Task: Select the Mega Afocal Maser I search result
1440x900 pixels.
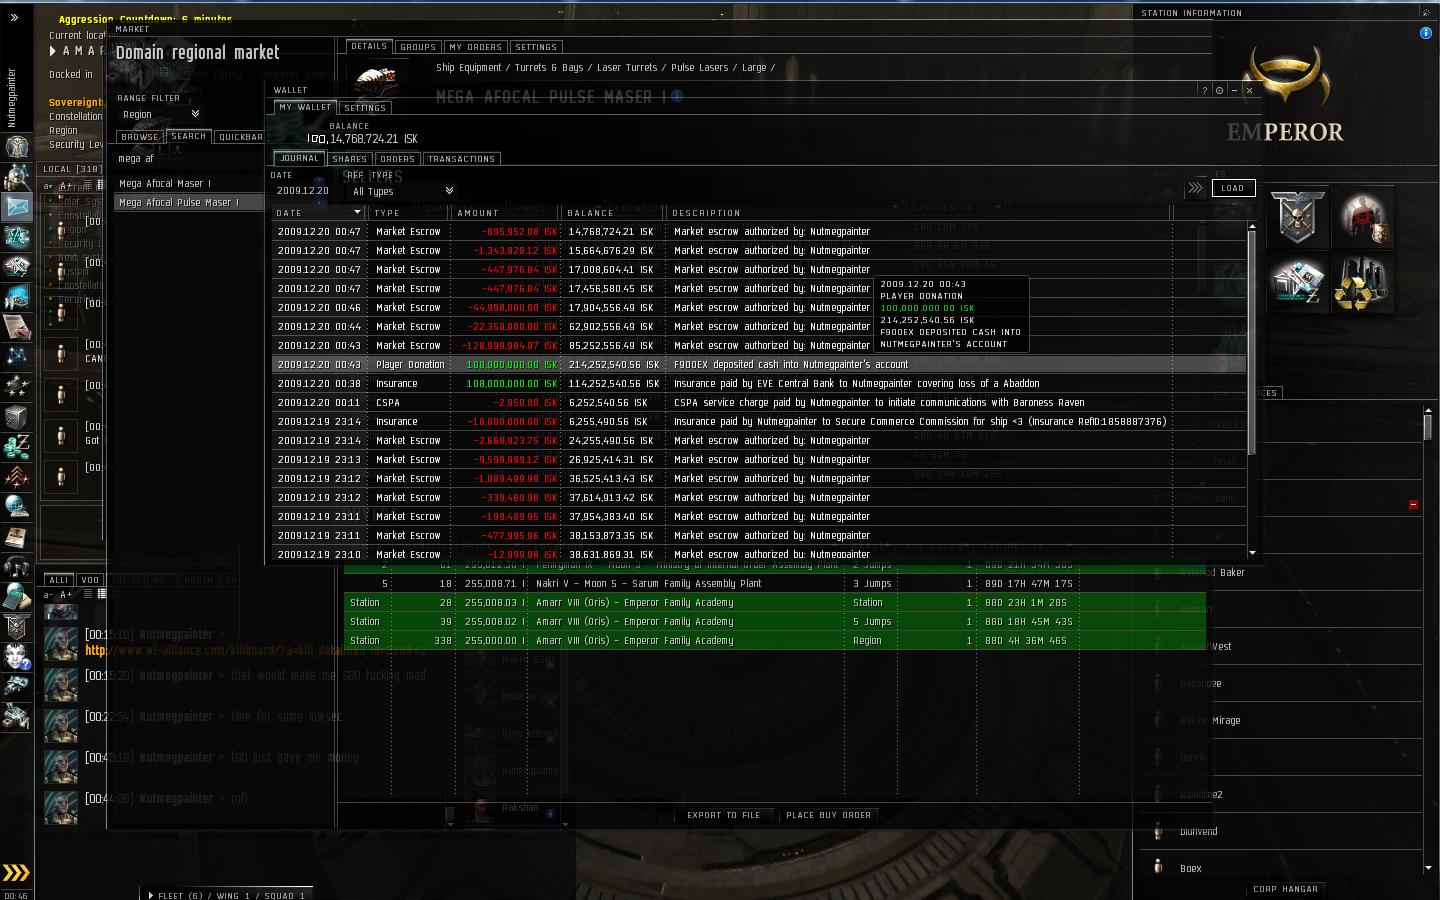Action: [188, 184]
